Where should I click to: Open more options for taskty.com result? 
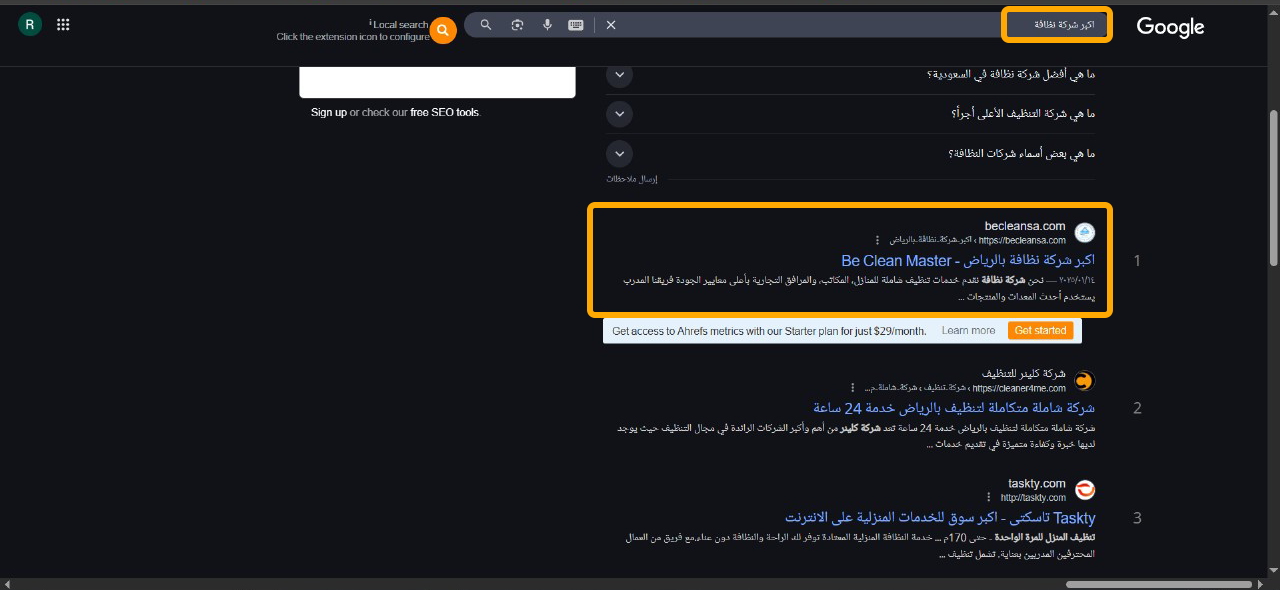coord(988,497)
